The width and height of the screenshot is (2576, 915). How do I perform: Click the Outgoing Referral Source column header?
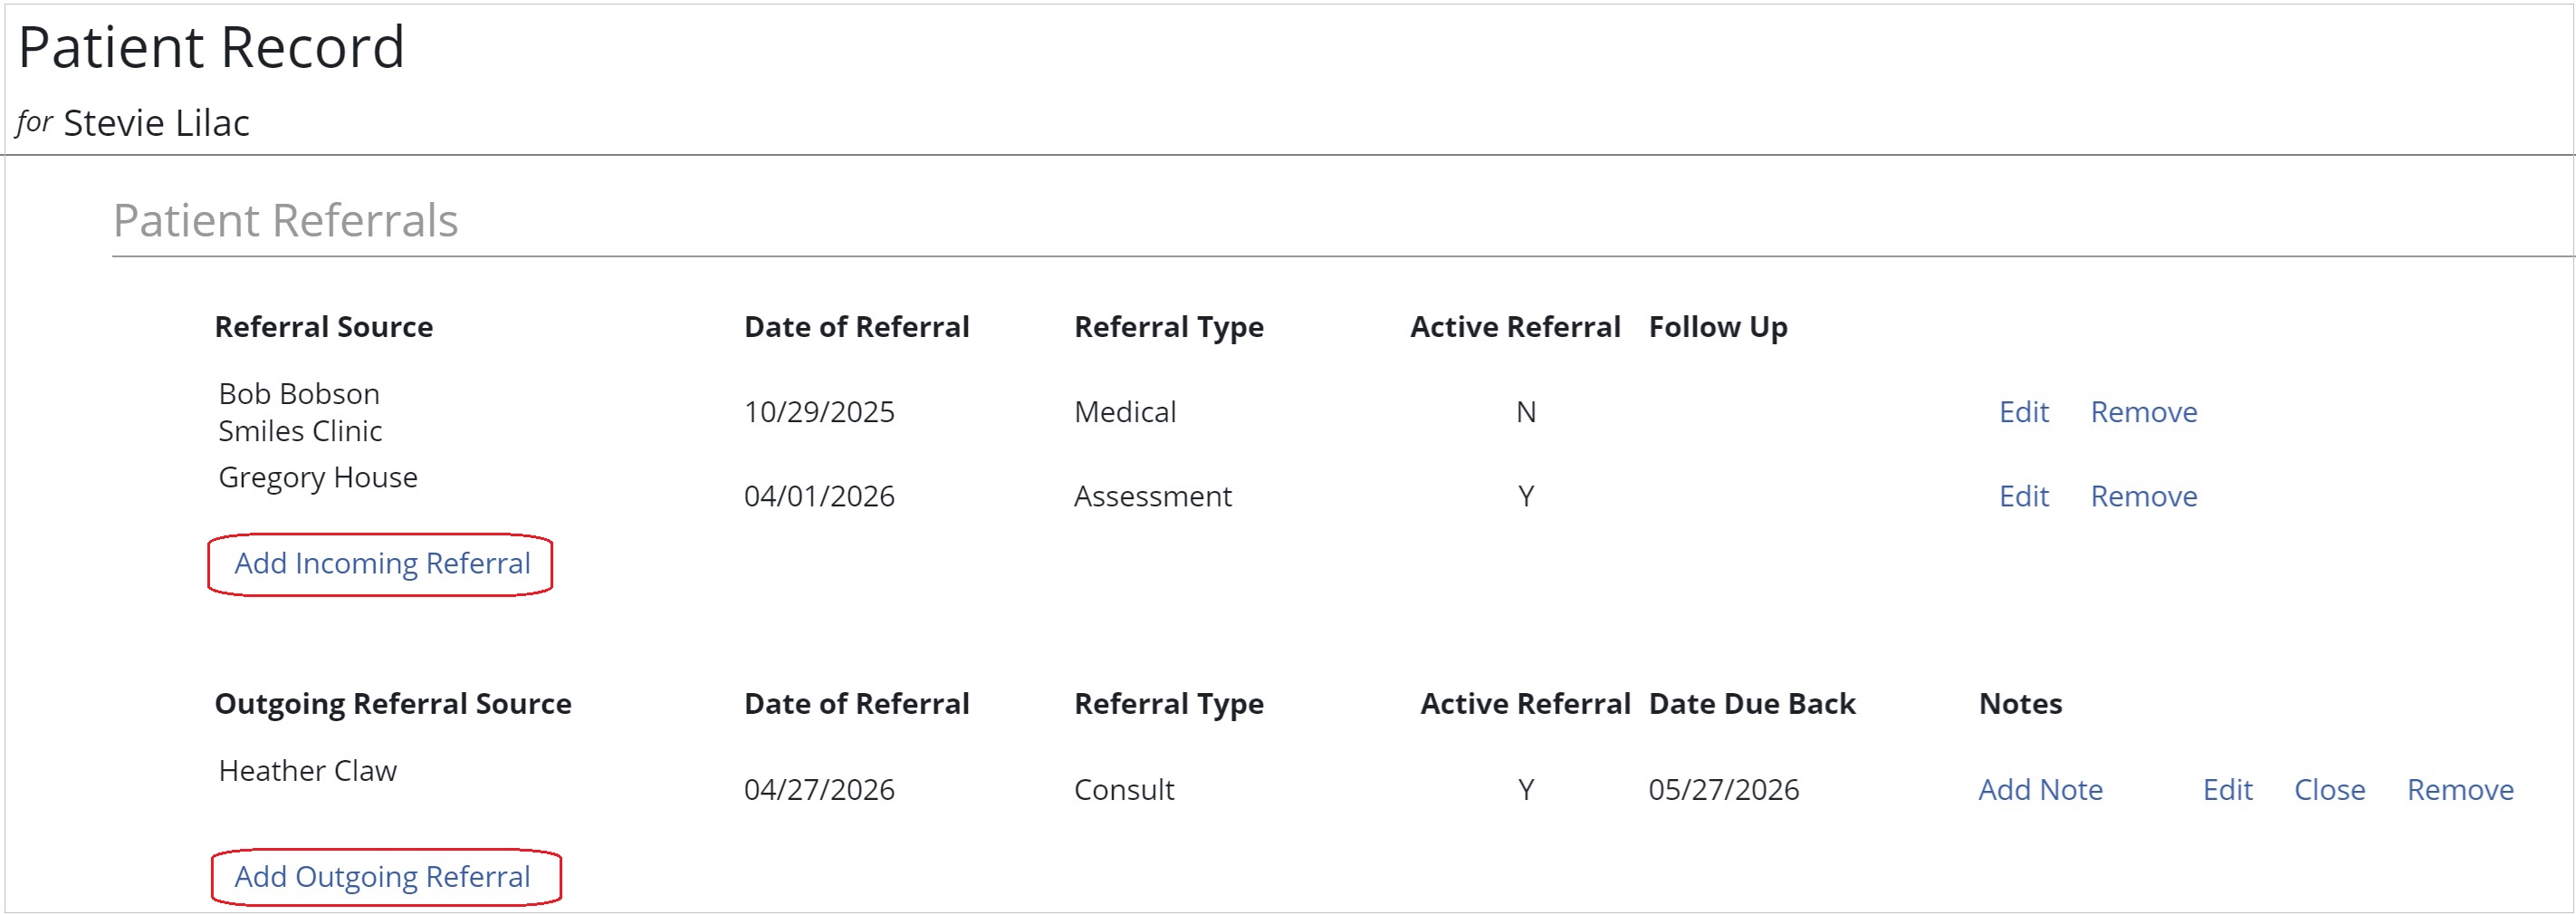click(x=392, y=704)
